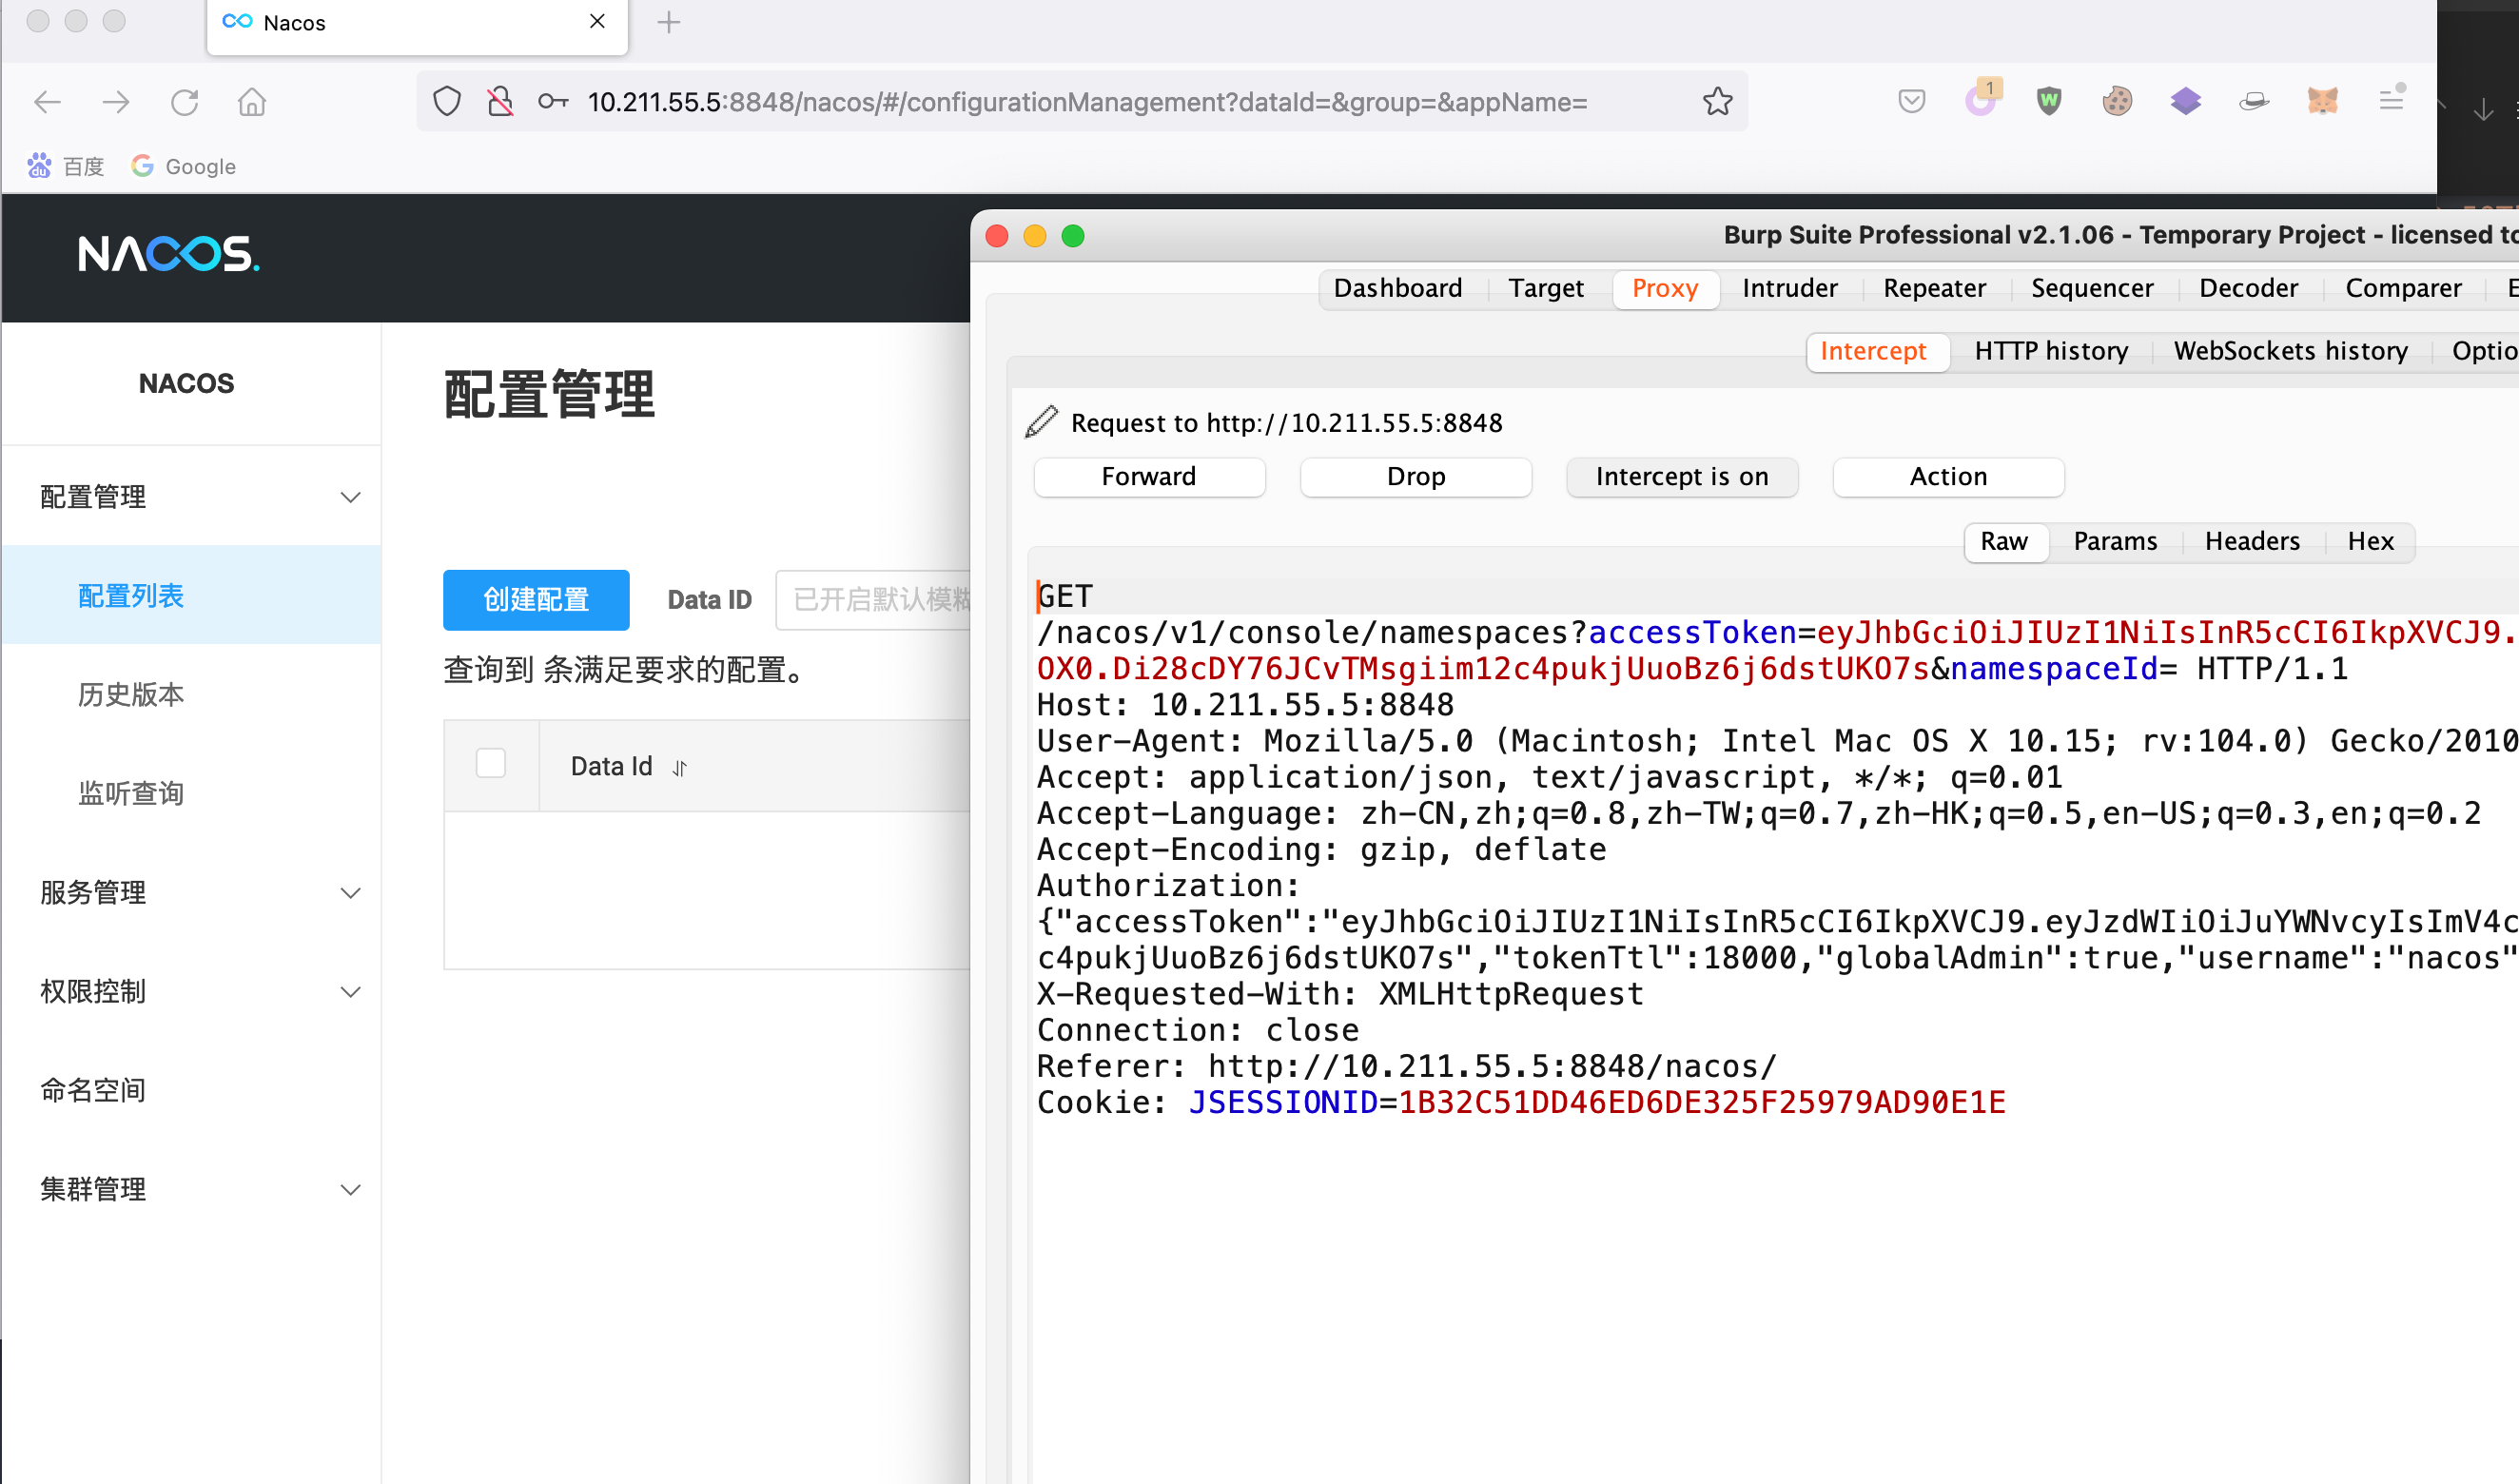Open the cookie editor extension
The height and width of the screenshot is (1484, 2519).
click(x=2117, y=101)
